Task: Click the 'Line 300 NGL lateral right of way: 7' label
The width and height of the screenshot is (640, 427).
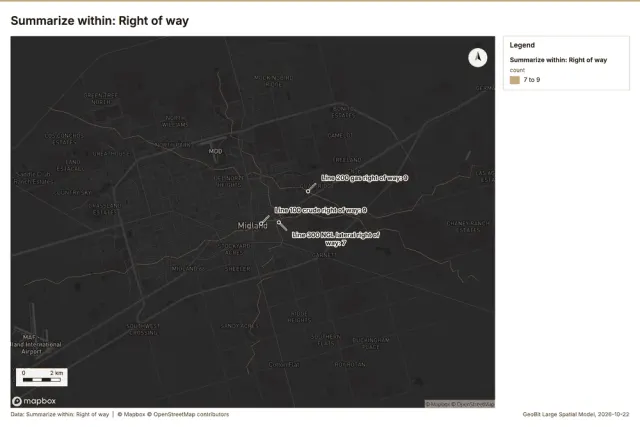Action: [x=336, y=239]
